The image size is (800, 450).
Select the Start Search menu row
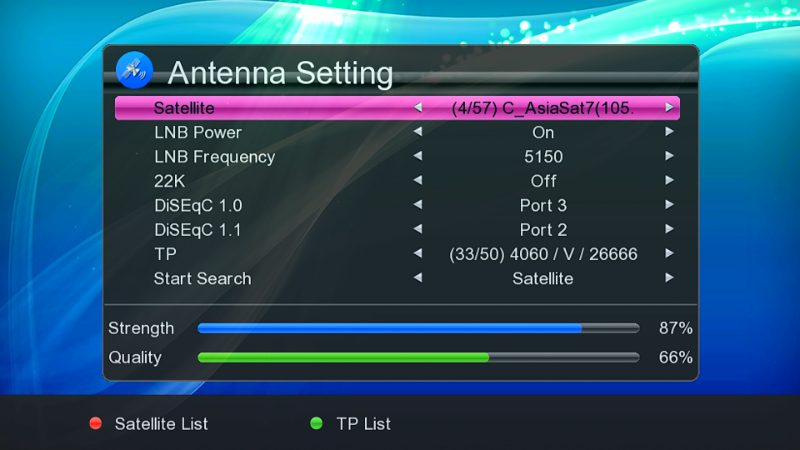coord(397,279)
